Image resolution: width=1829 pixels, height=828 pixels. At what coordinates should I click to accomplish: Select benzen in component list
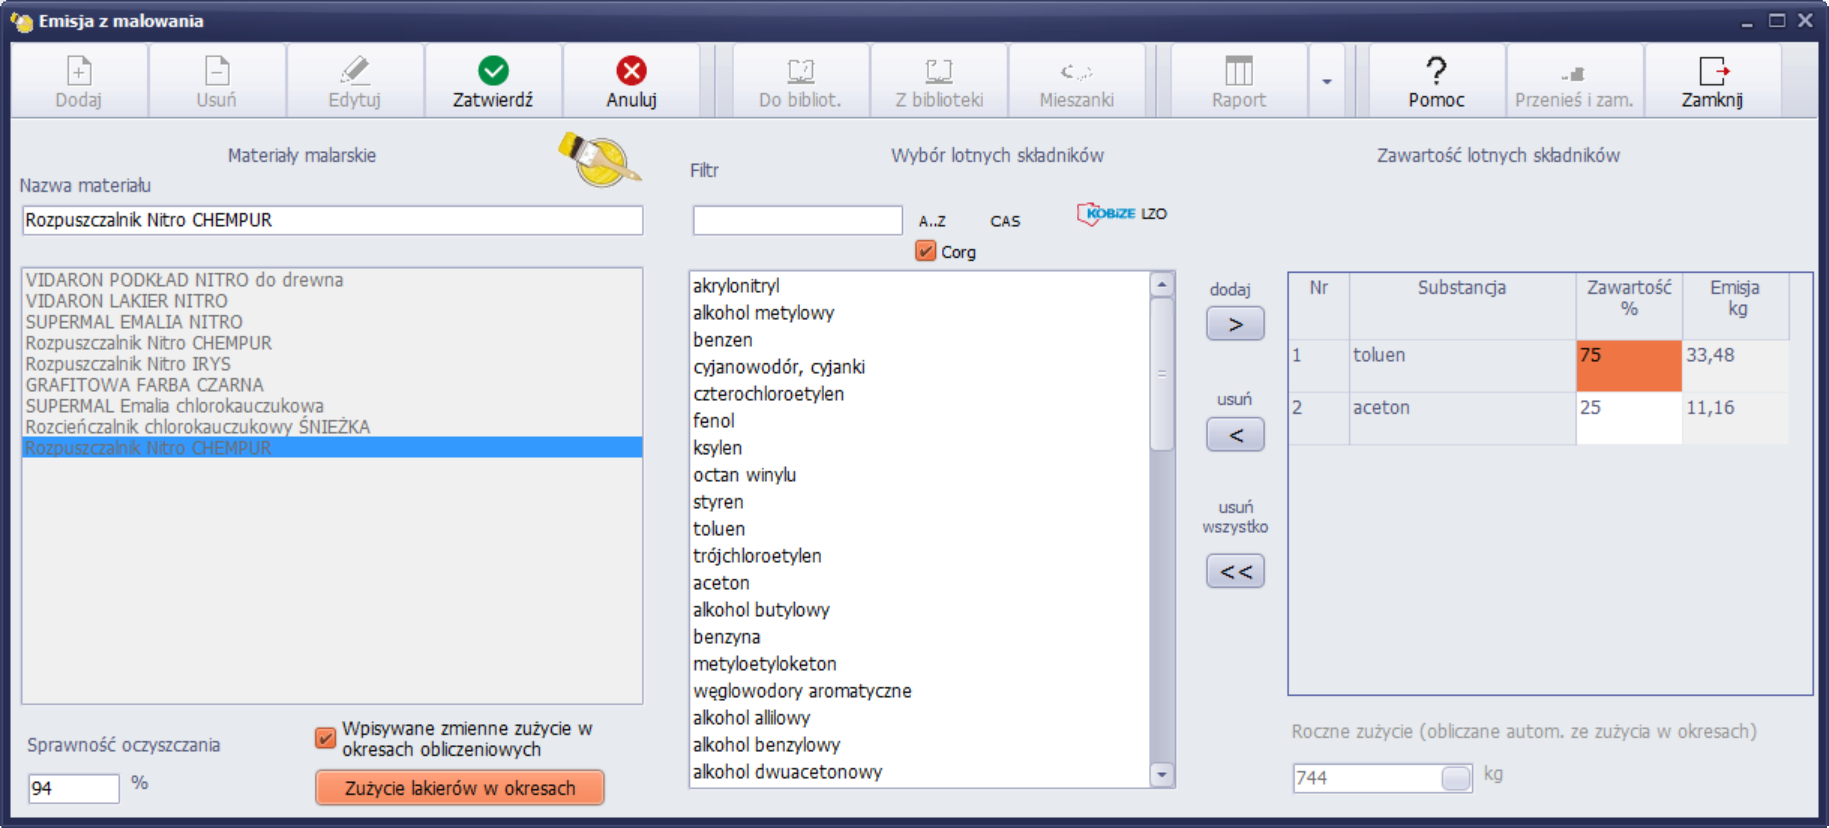click(920, 340)
